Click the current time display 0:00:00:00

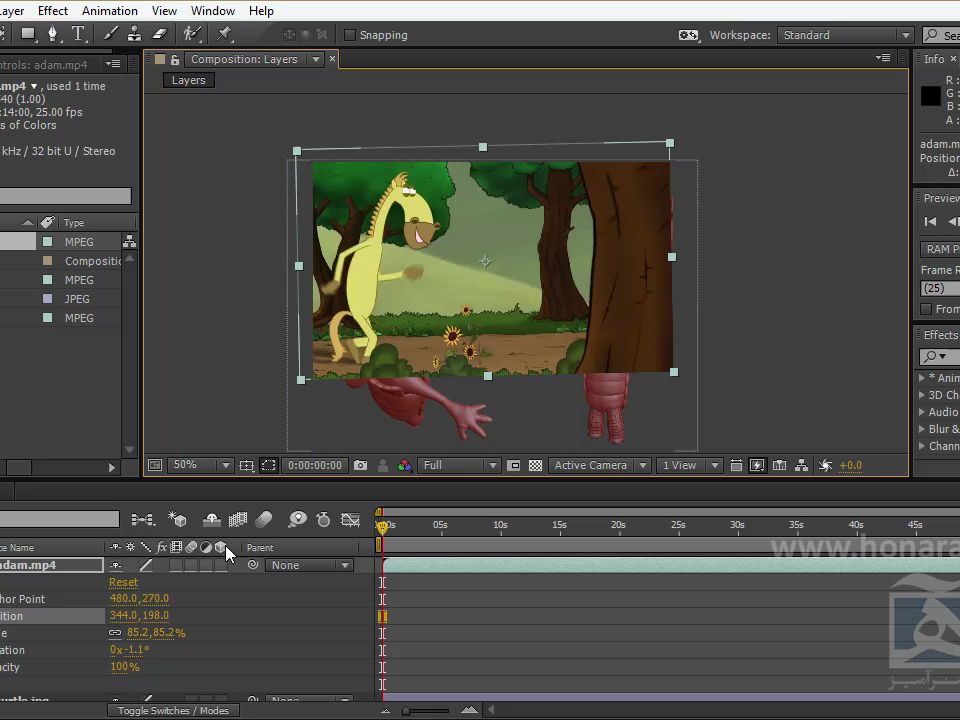tap(315, 465)
